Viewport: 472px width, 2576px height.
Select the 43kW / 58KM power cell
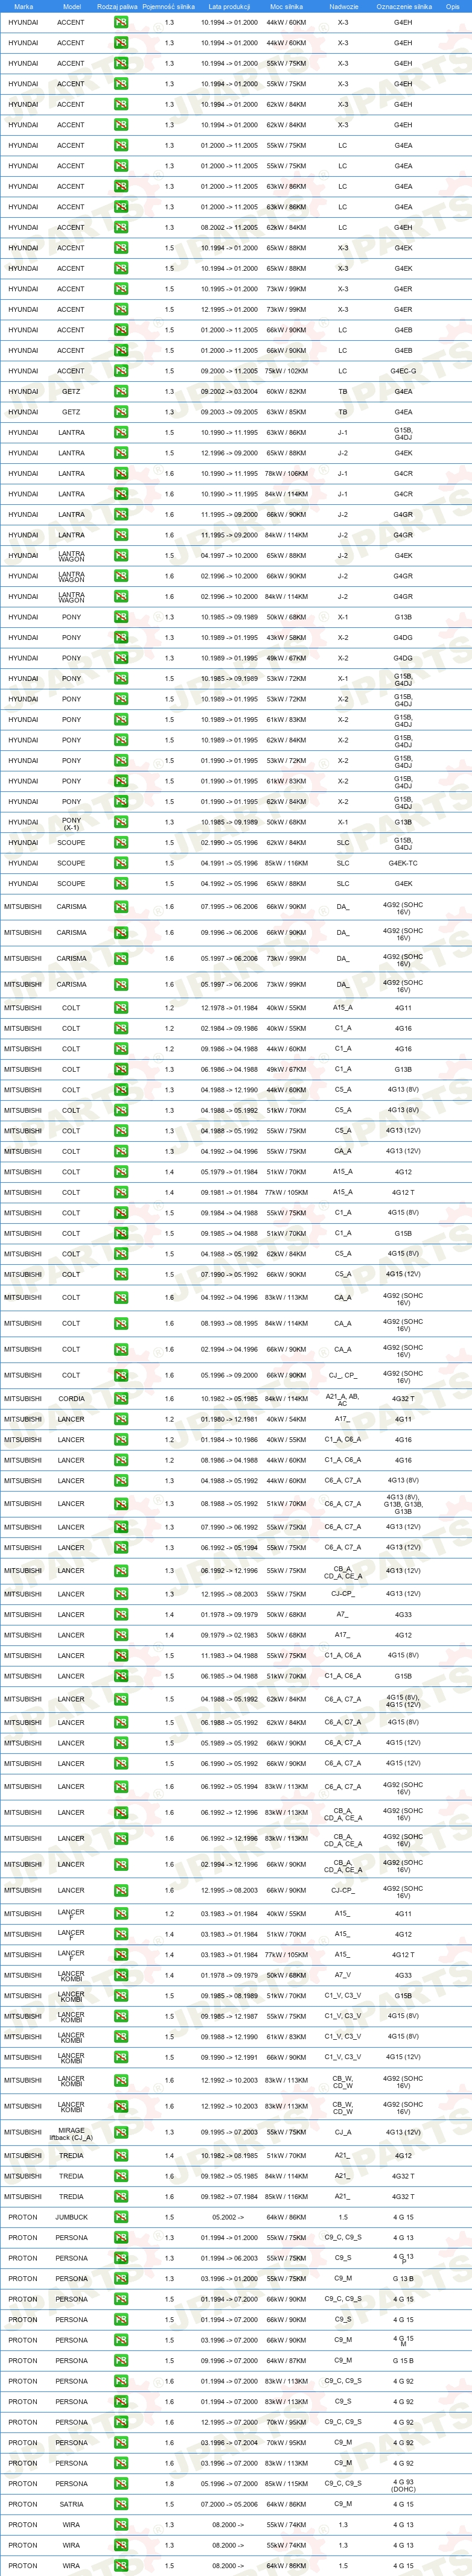tap(286, 638)
